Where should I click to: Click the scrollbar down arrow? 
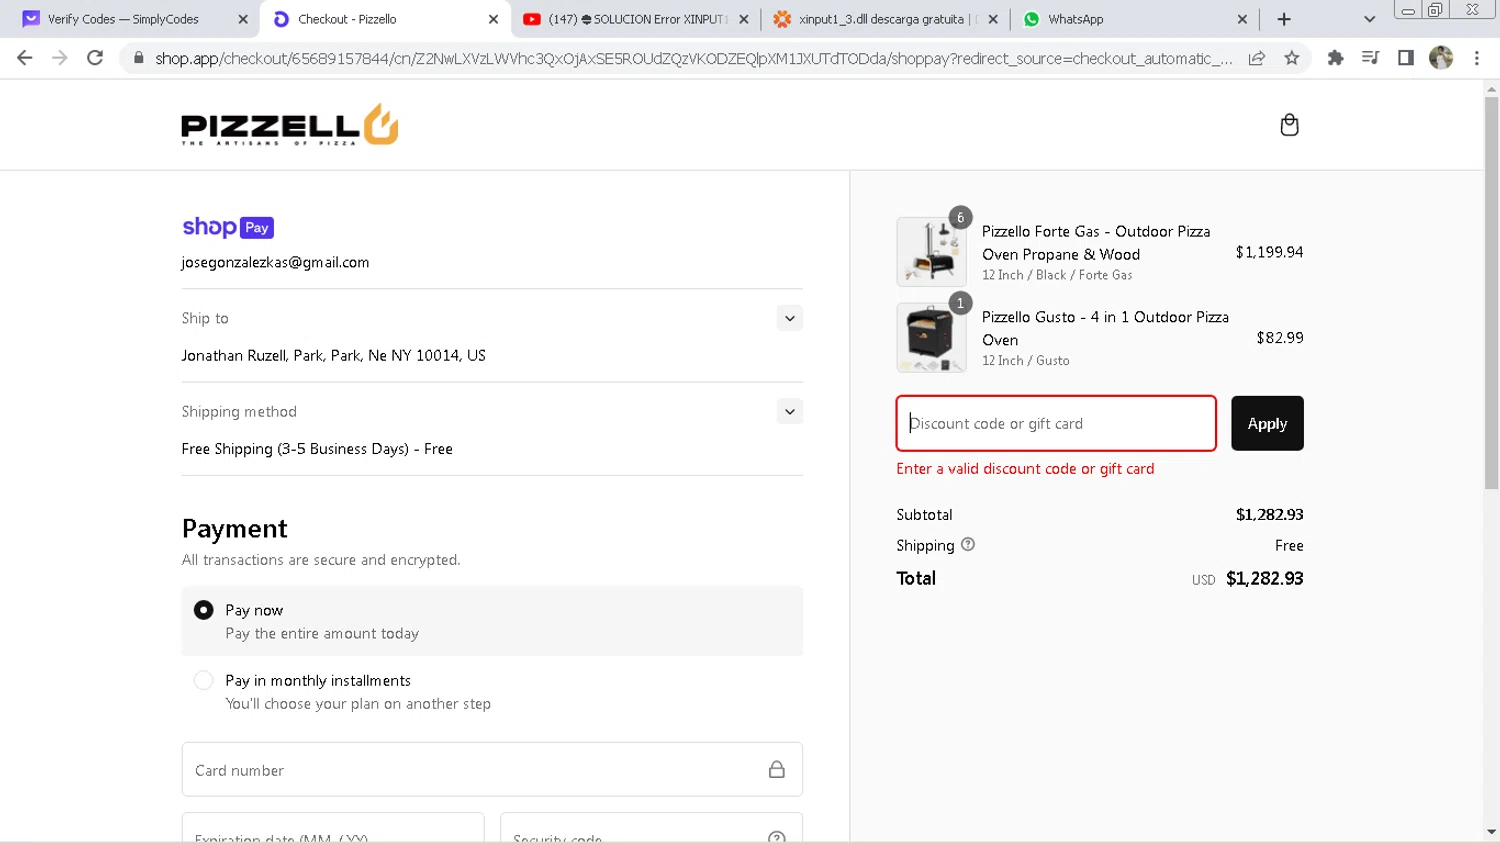click(x=1491, y=832)
